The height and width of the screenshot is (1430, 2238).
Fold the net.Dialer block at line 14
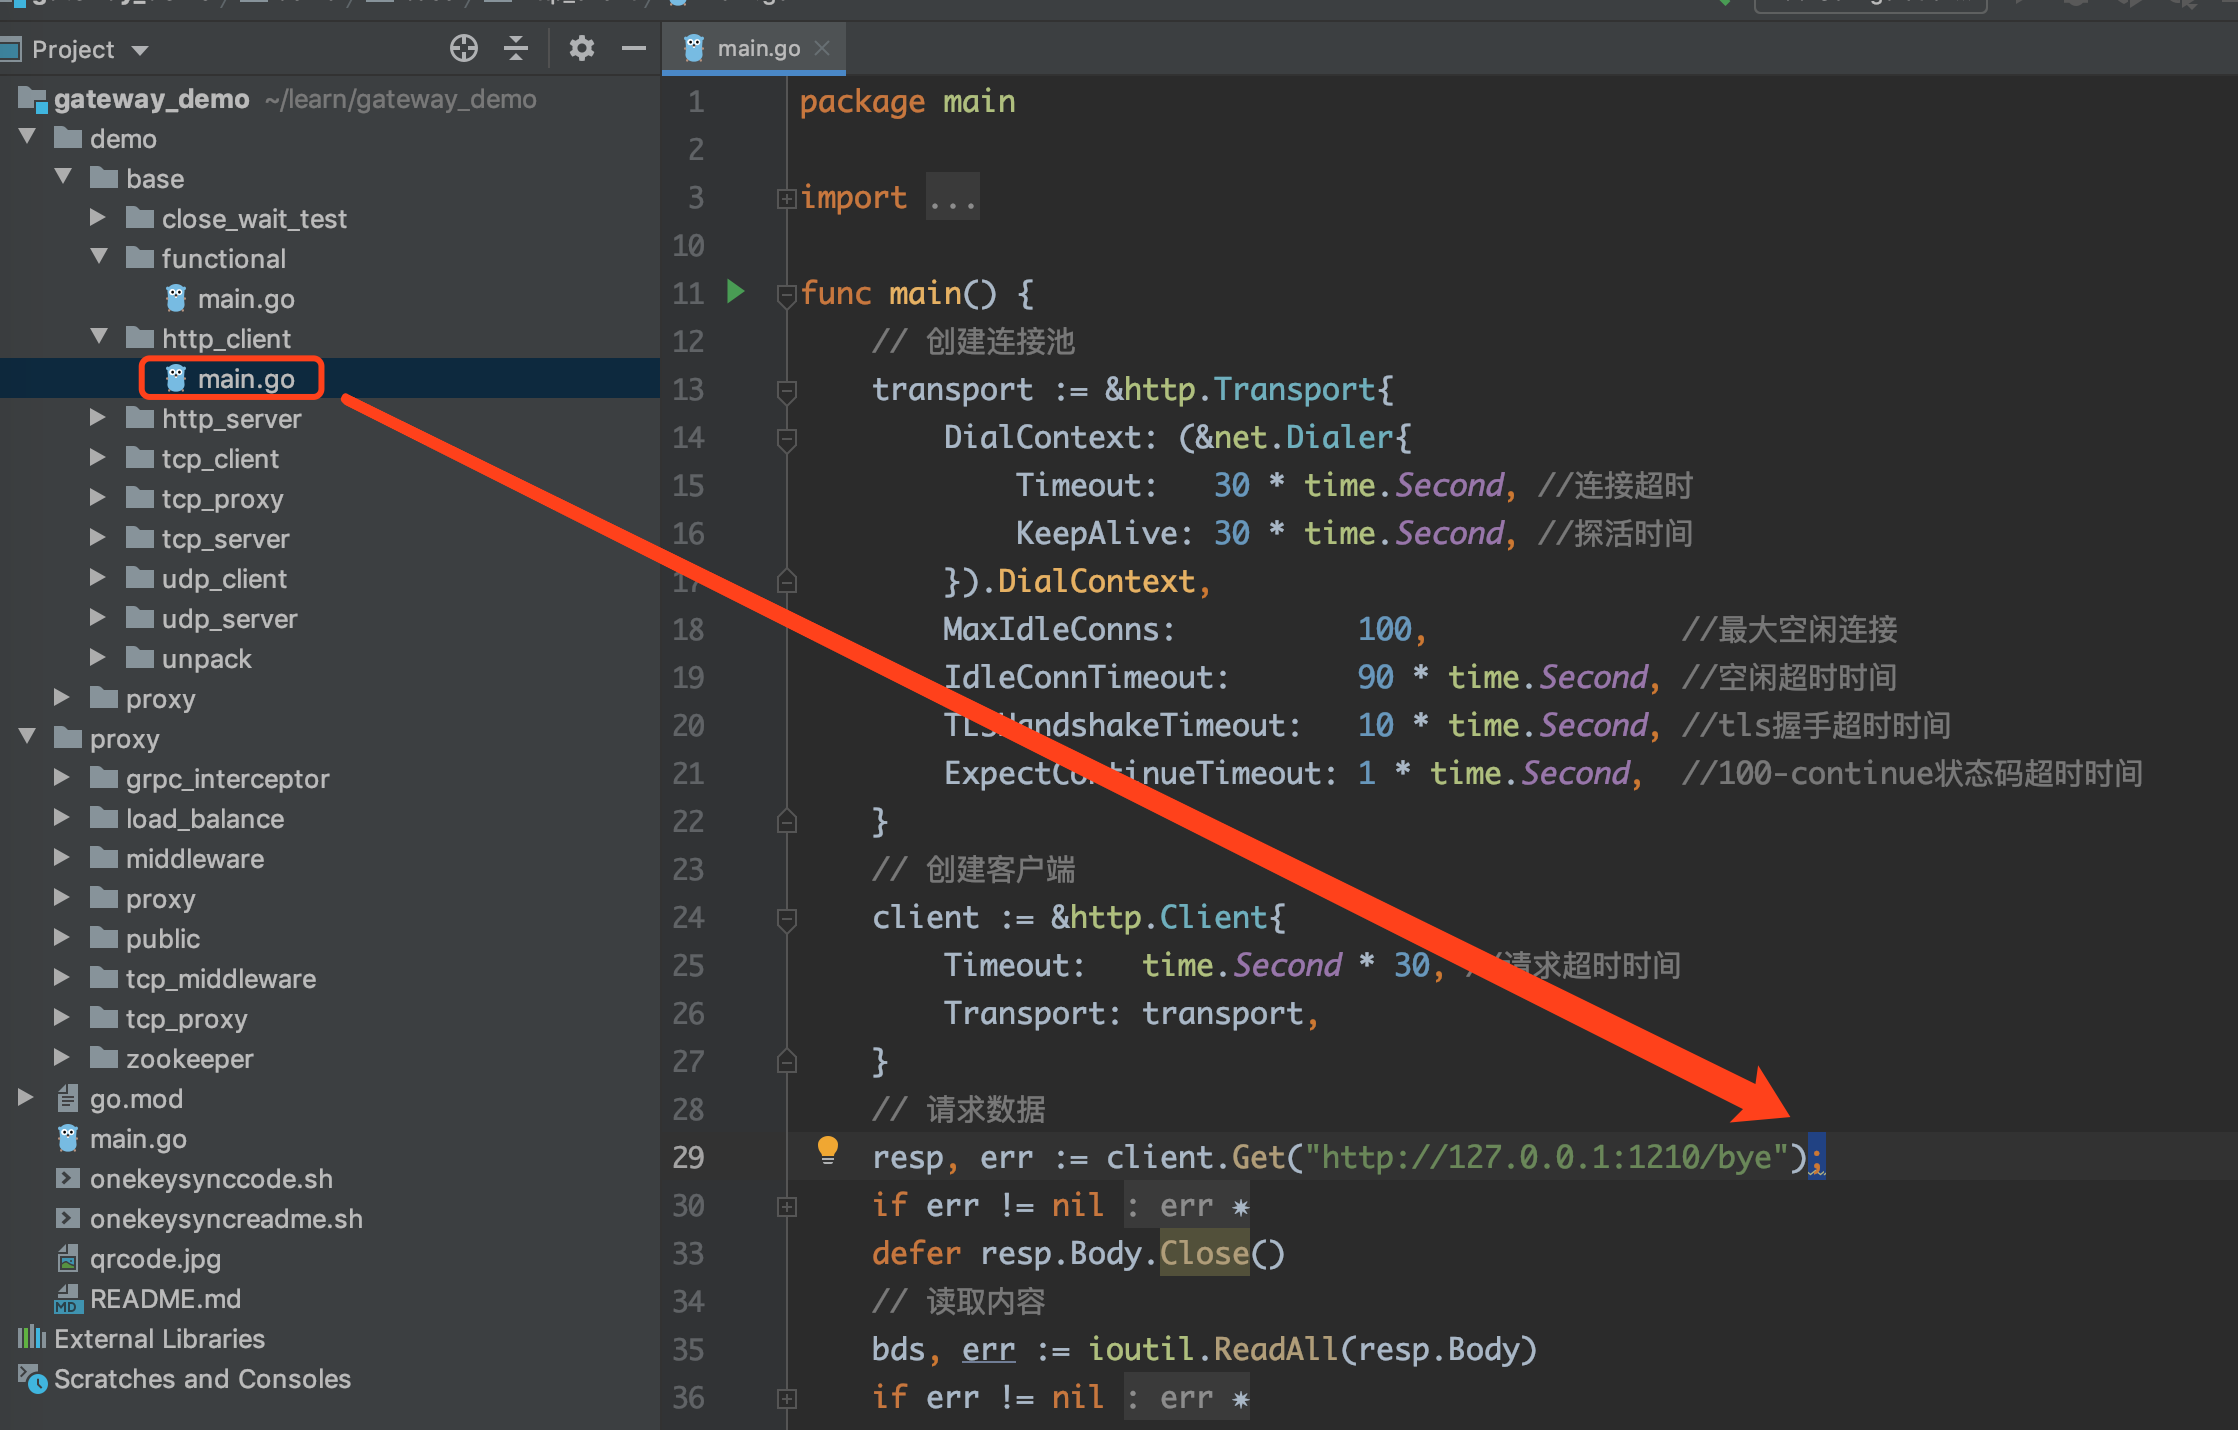coord(787,438)
